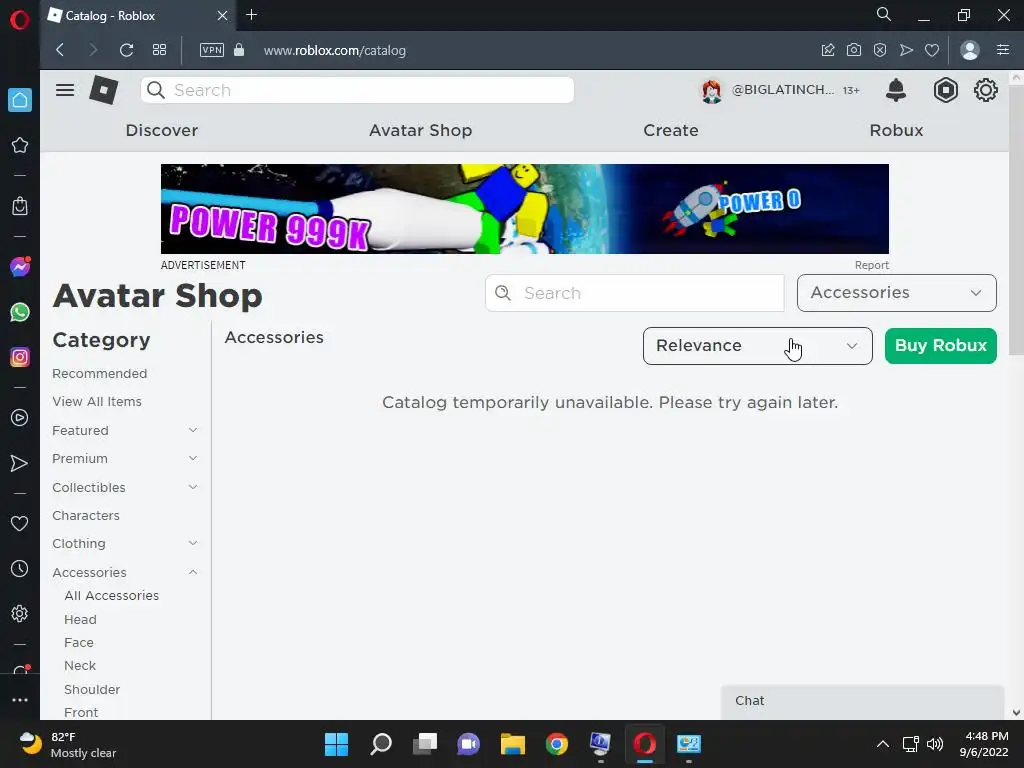
Task: Open the Relevance sort dropdown
Action: 758,345
